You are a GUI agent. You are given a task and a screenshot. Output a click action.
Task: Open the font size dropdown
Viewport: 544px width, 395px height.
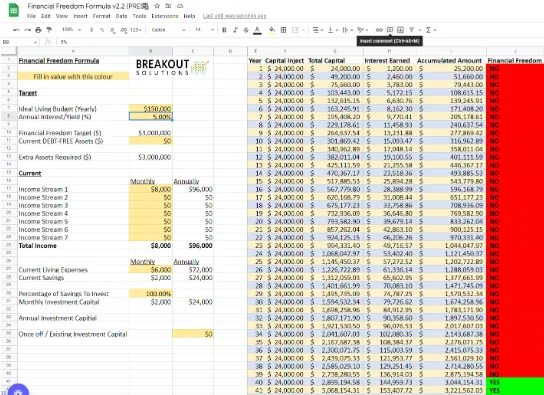click(x=204, y=30)
